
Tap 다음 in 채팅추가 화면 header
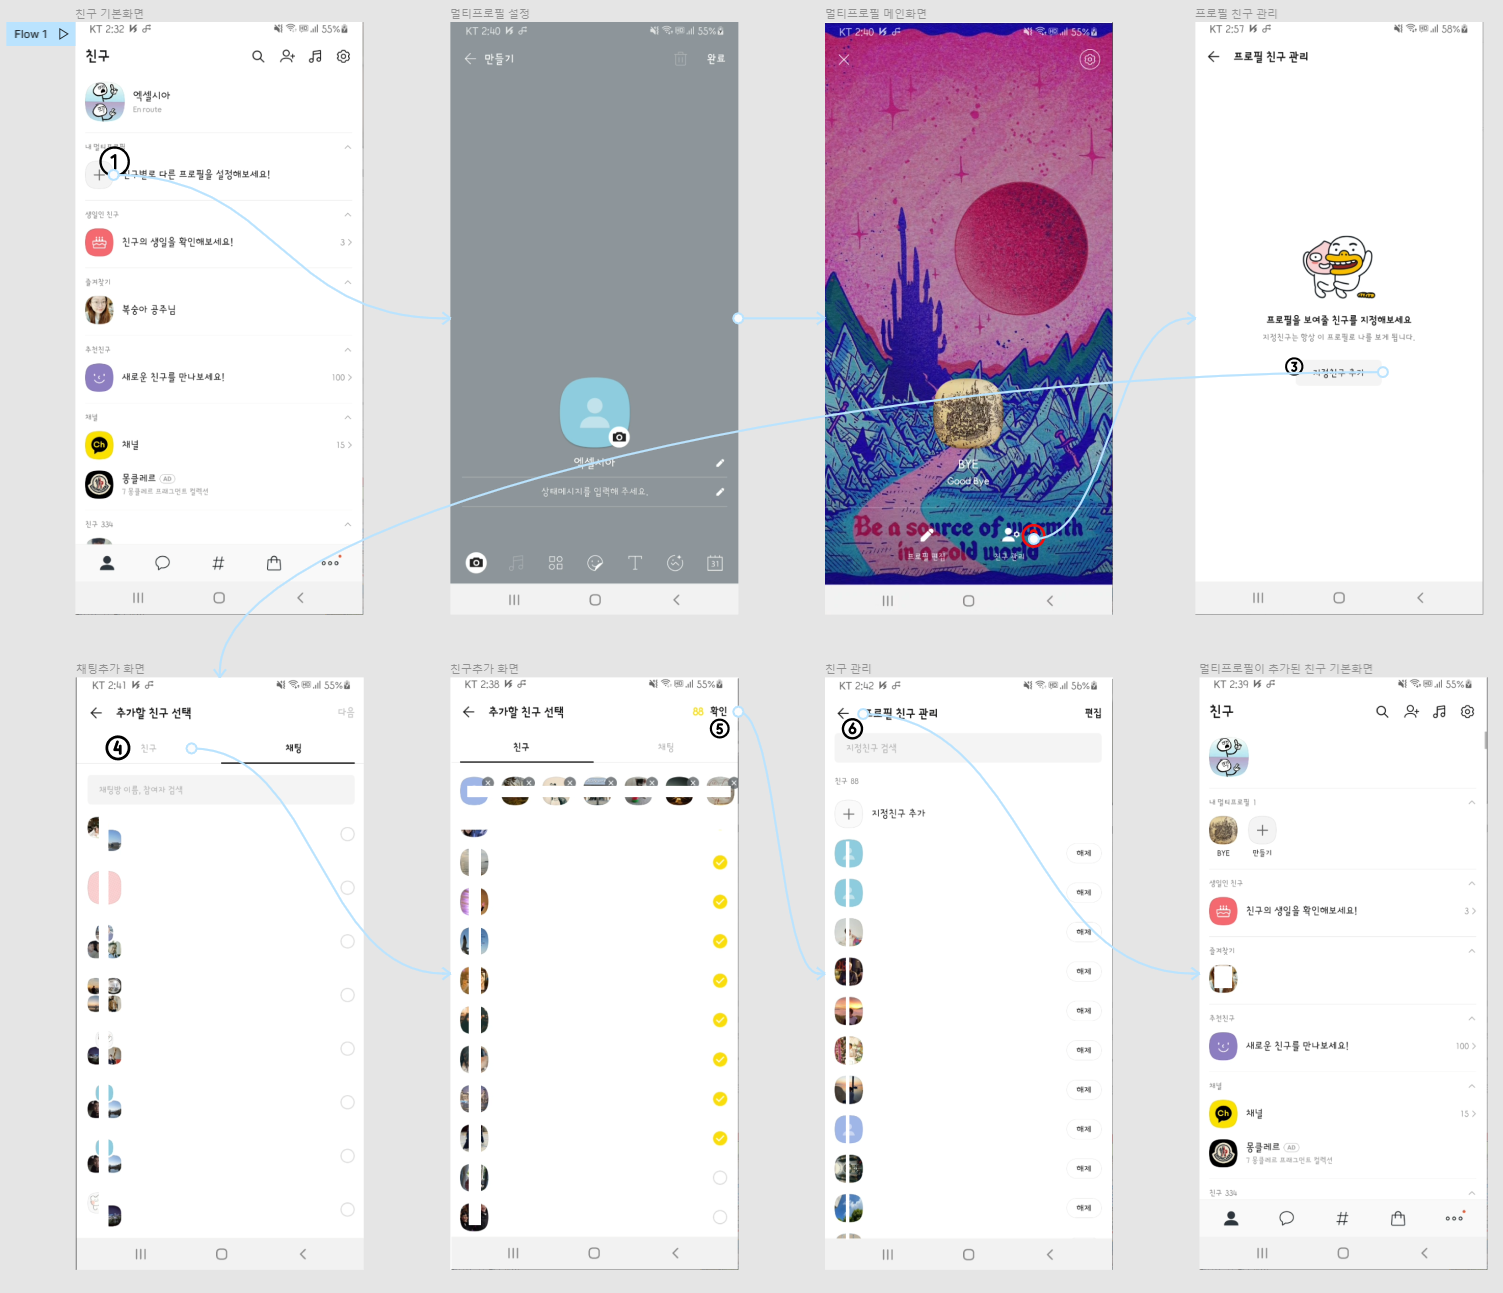346,713
